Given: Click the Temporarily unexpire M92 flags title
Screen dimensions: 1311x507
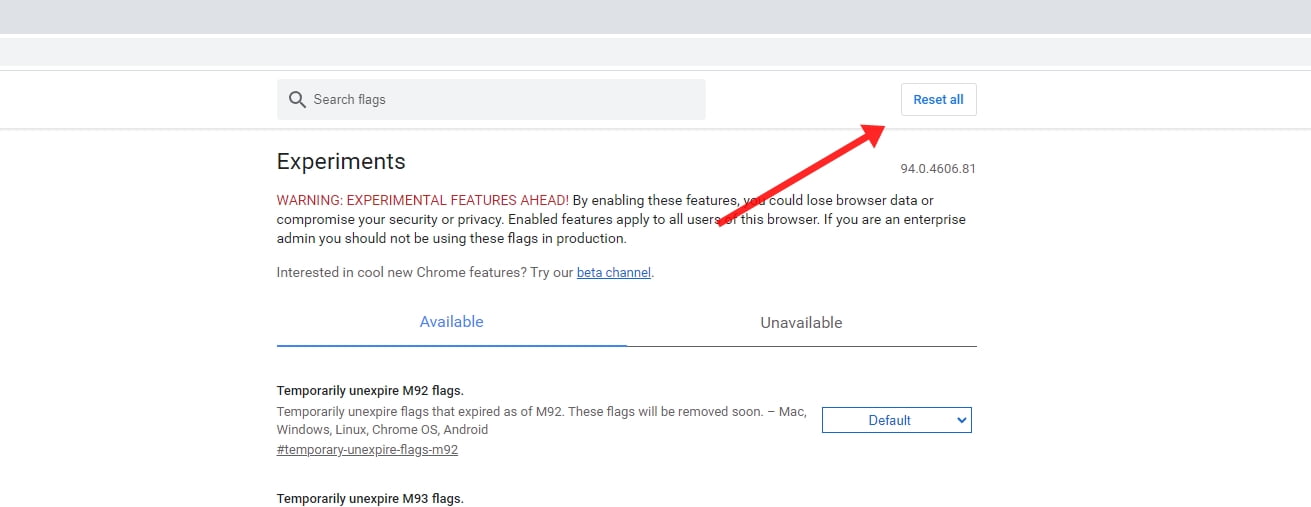Looking at the screenshot, I should pos(370,390).
